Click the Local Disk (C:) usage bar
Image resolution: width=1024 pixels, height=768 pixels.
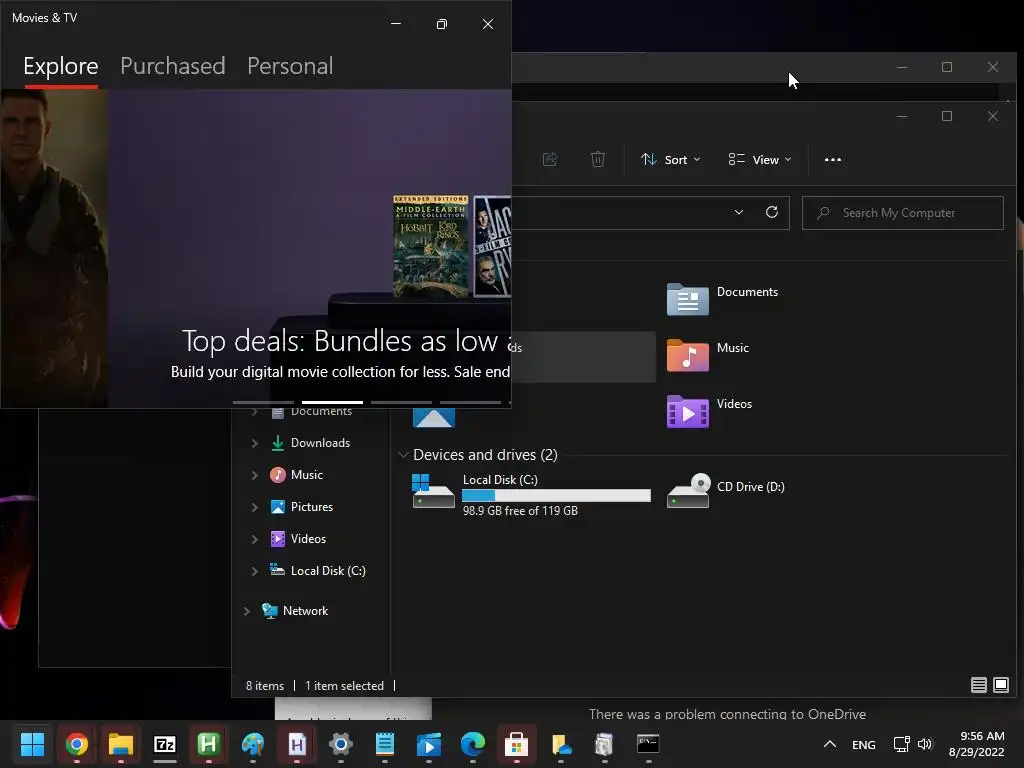(556, 496)
